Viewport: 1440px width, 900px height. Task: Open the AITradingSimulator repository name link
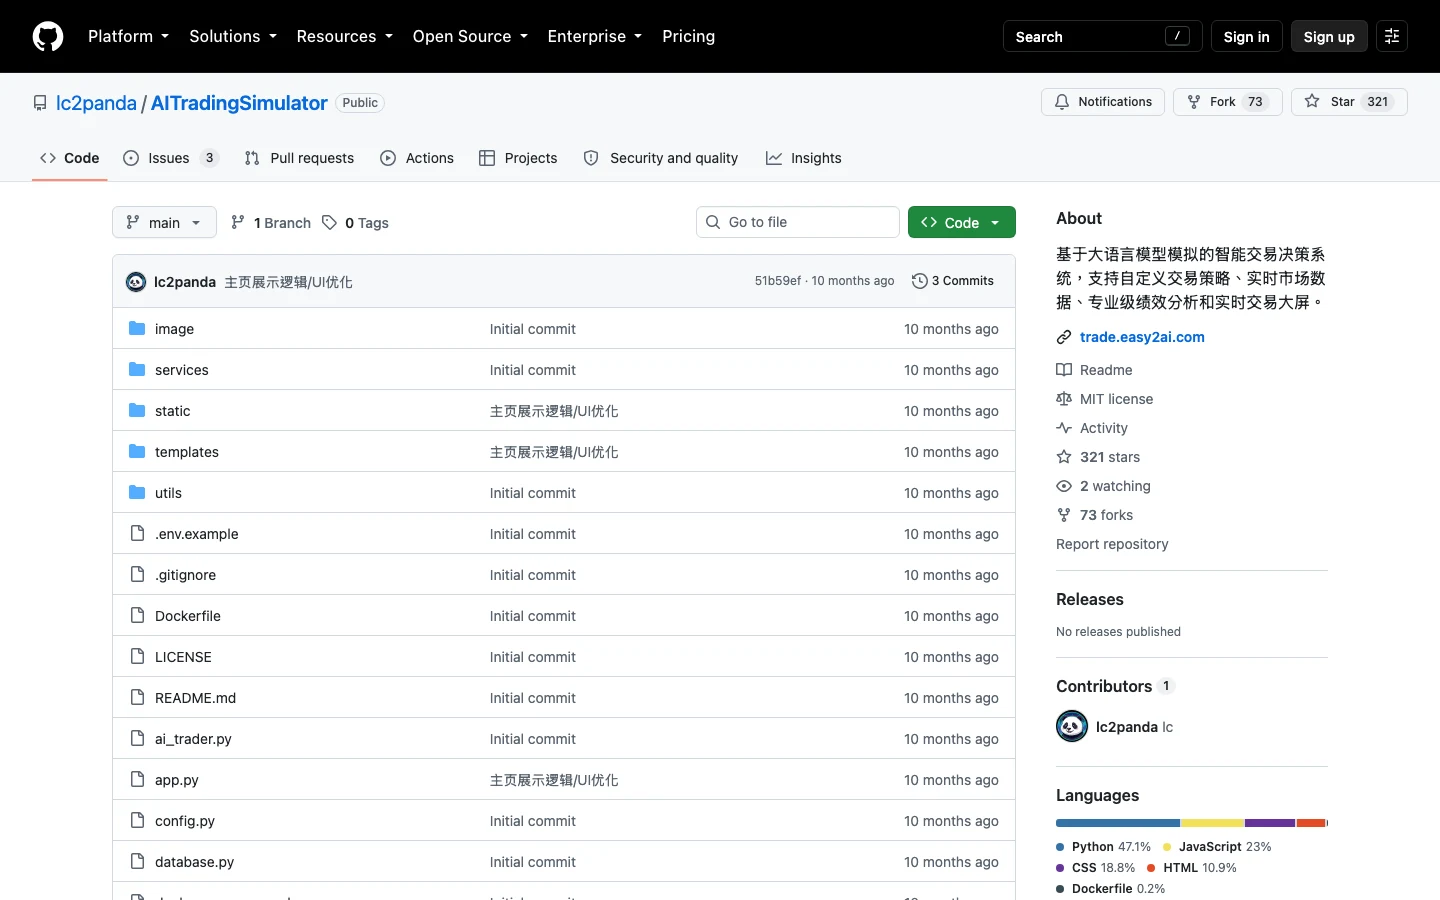point(239,103)
